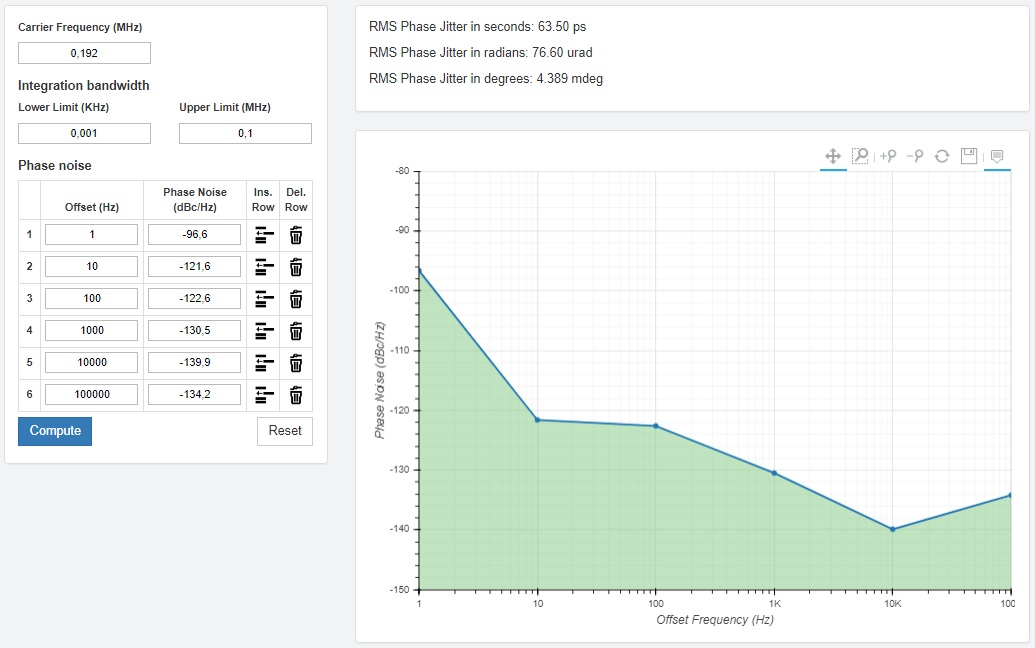
Task: Click insert row icon for row 1
Action: pyautogui.click(x=263, y=235)
